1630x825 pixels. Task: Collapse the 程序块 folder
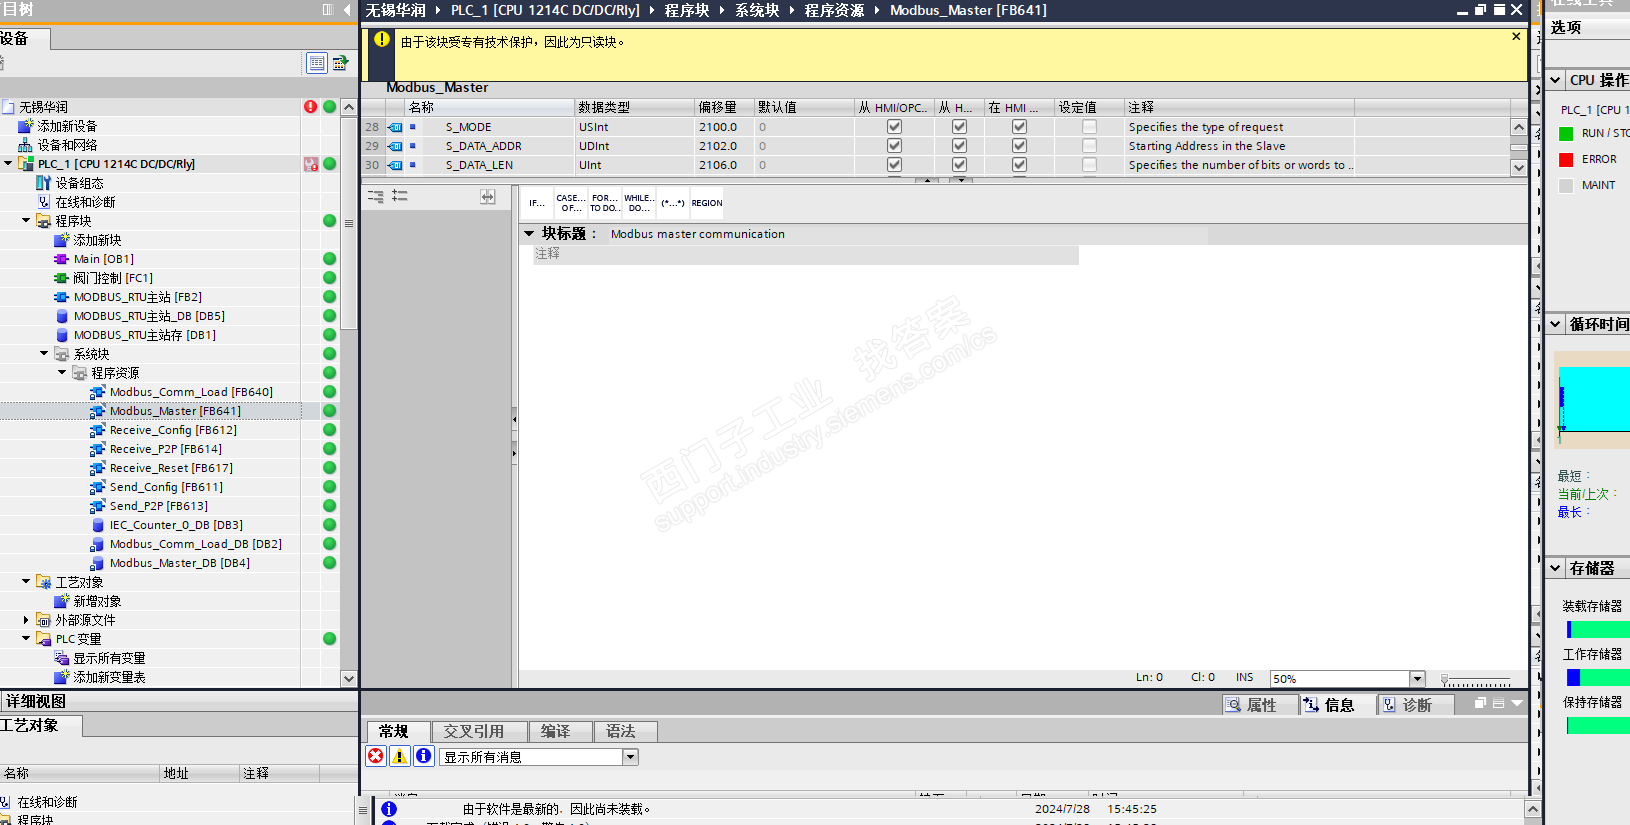26,220
